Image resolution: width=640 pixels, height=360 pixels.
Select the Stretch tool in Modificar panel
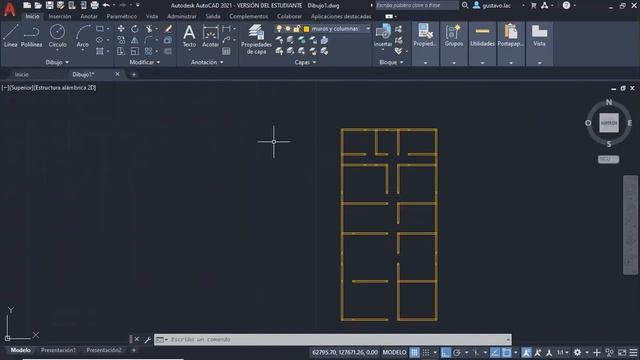click(121, 51)
